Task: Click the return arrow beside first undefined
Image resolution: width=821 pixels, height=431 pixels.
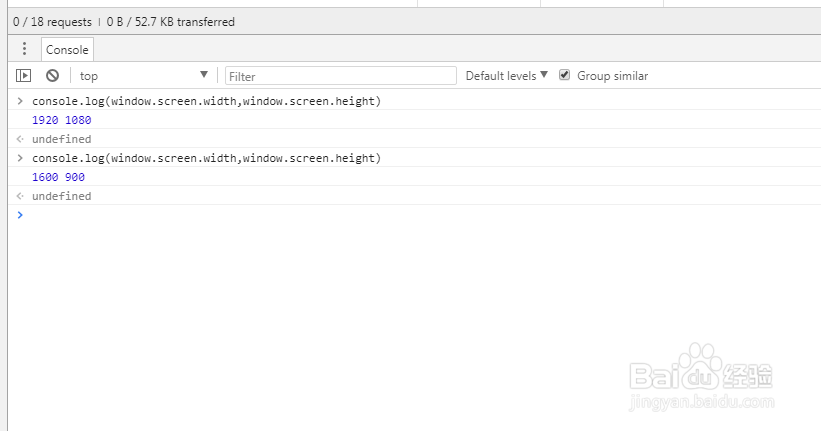Action: [x=19, y=139]
